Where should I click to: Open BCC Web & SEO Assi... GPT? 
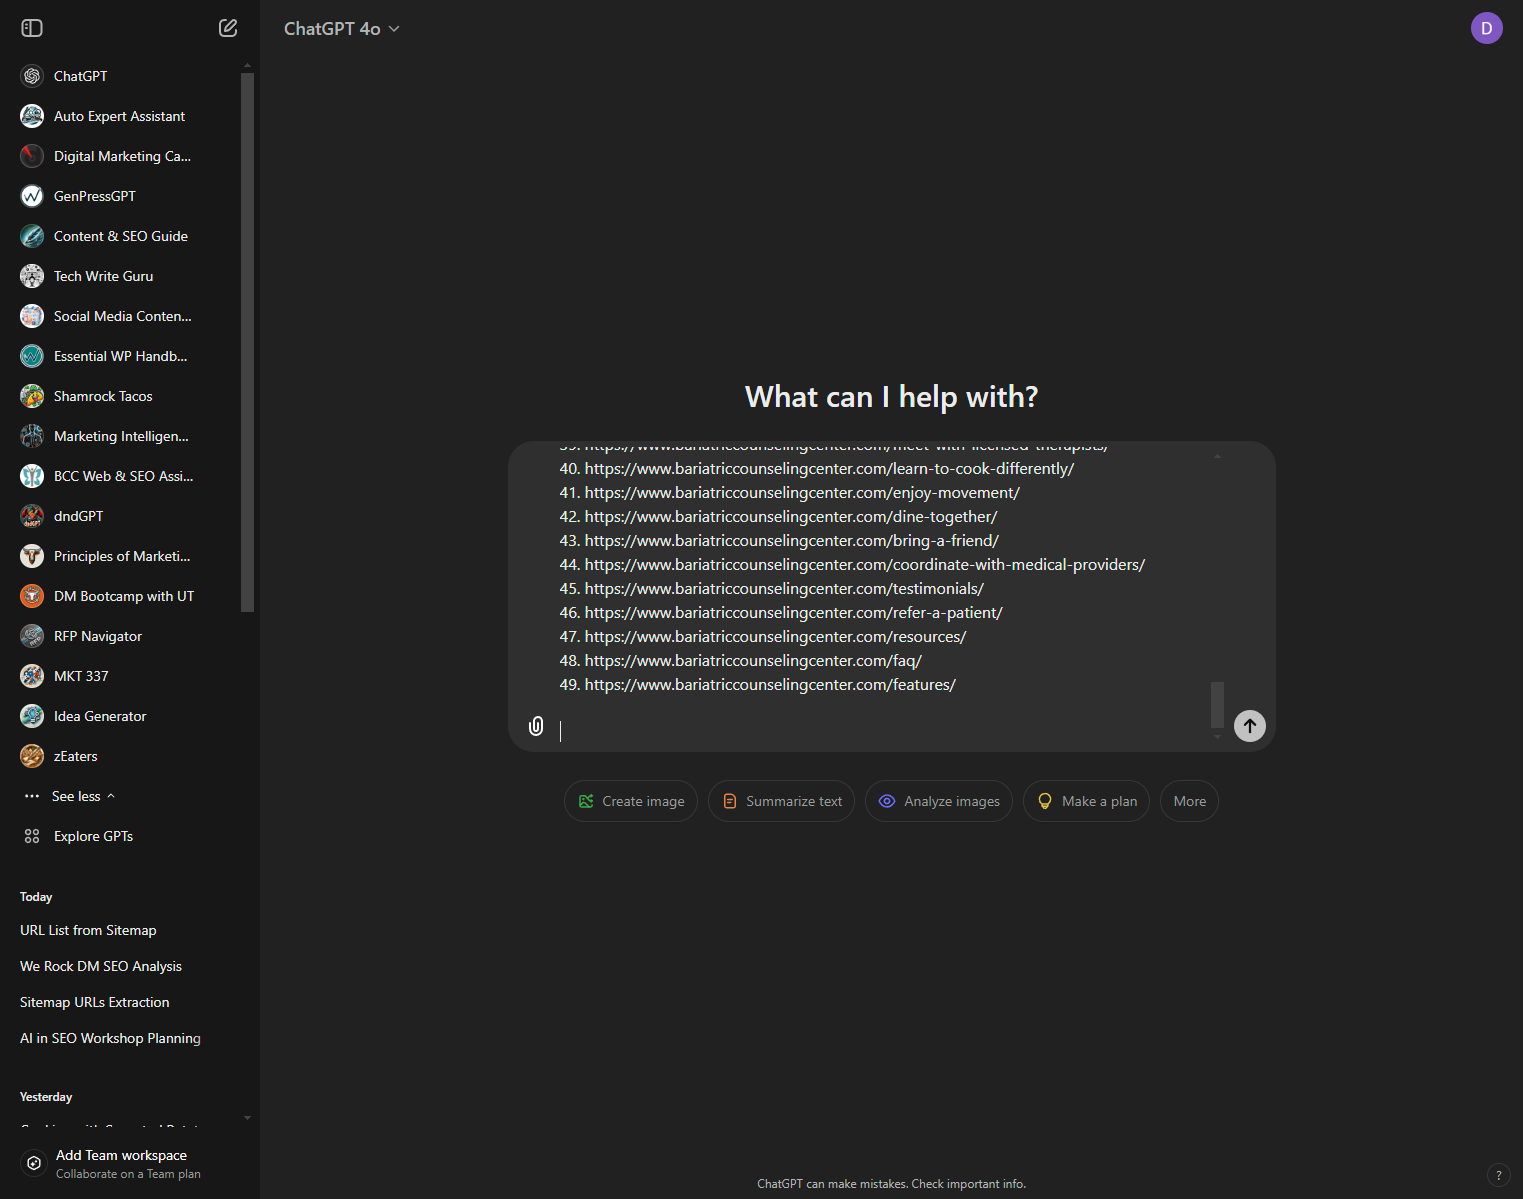coord(124,476)
